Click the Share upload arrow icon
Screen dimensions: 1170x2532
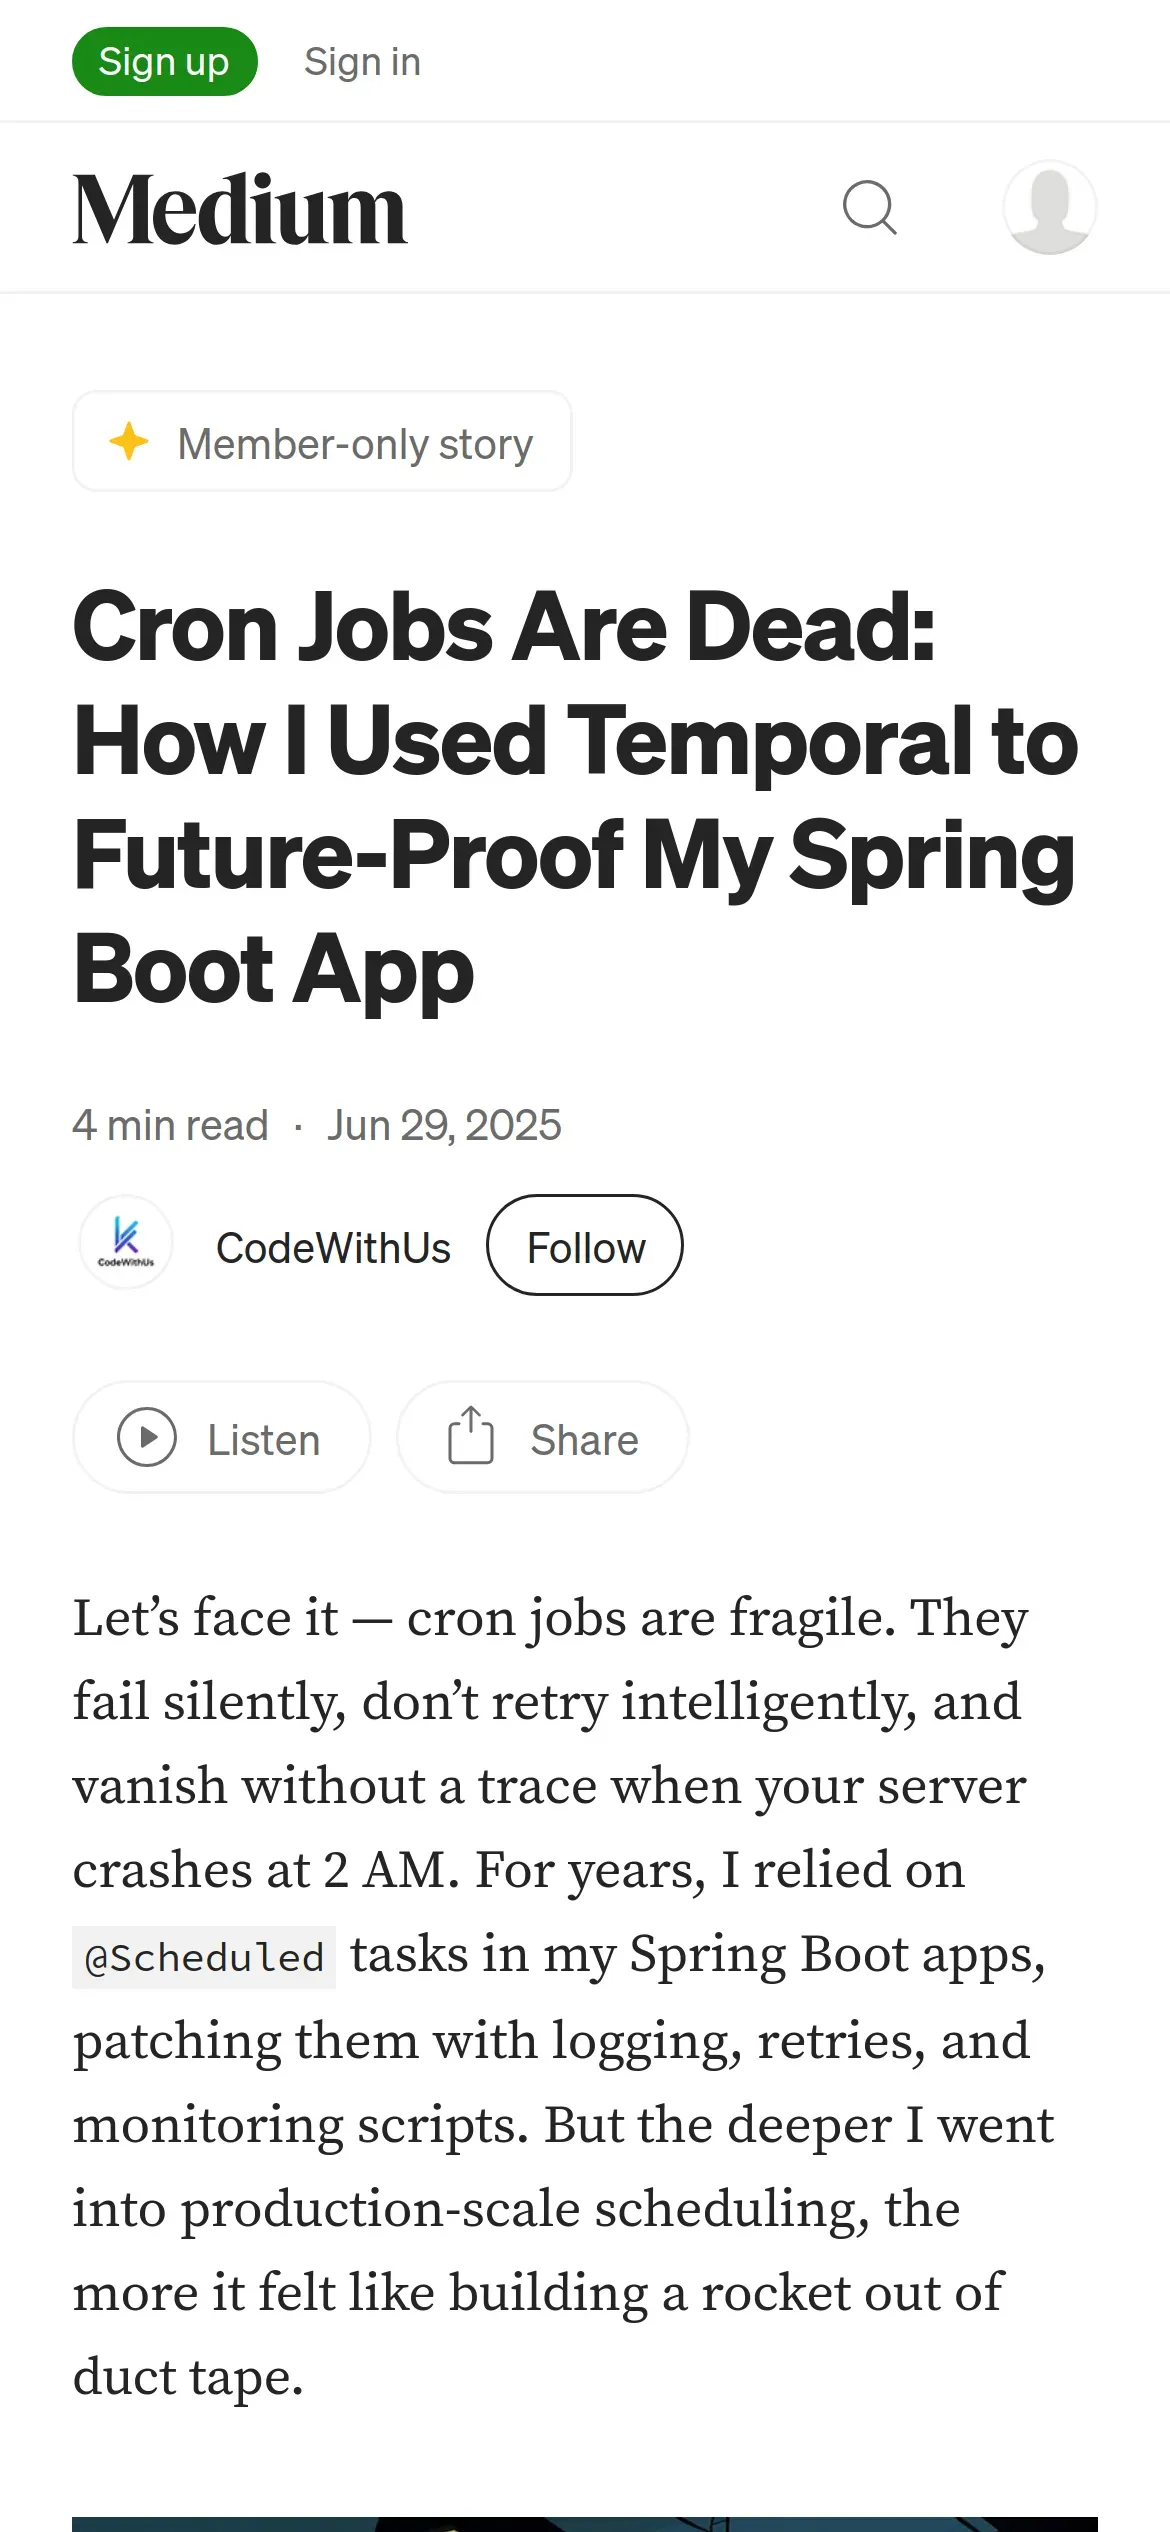[x=471, y=1435]
